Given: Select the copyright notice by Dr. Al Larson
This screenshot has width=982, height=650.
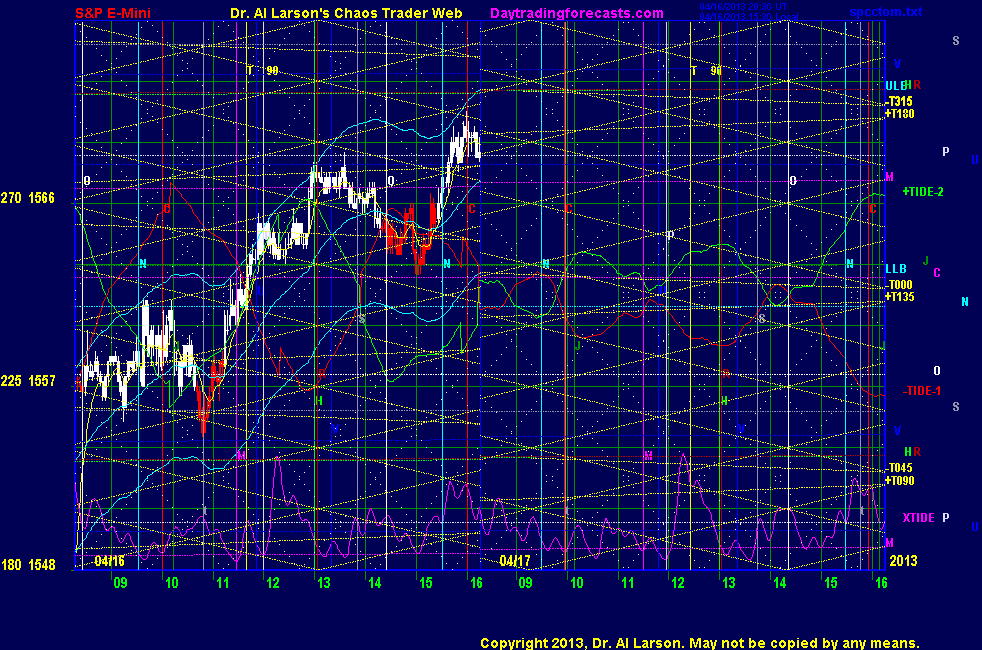Looking at the screenshot, I should pyautogui.click(x=700, y=643).
